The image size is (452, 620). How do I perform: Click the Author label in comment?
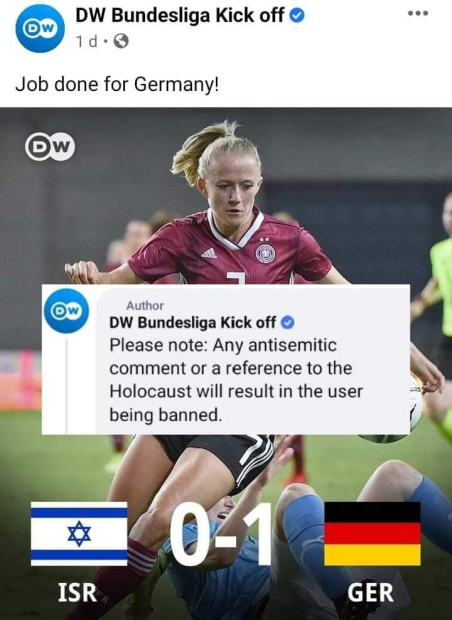(145, 306)
